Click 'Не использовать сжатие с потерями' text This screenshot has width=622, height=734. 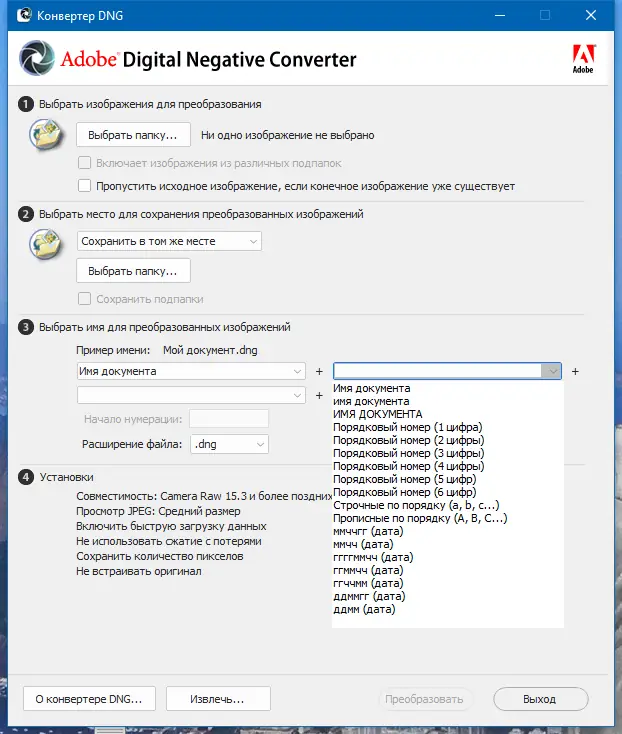[x=169, y=541]
